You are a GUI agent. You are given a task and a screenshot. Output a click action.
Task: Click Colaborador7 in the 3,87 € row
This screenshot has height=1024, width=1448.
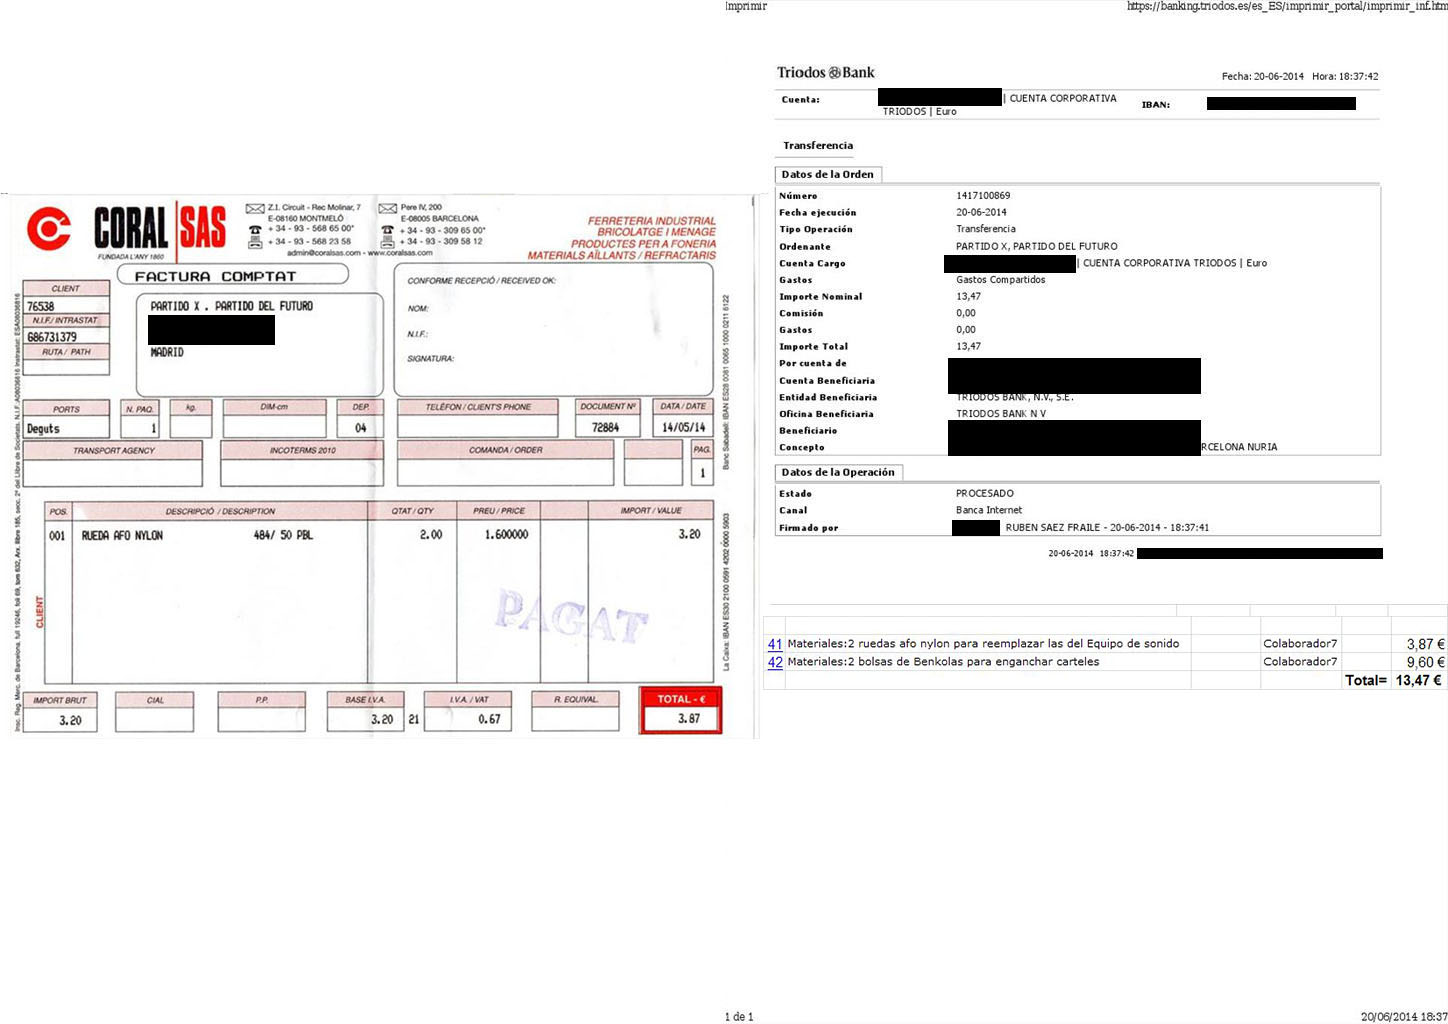tap(1300, 644)
